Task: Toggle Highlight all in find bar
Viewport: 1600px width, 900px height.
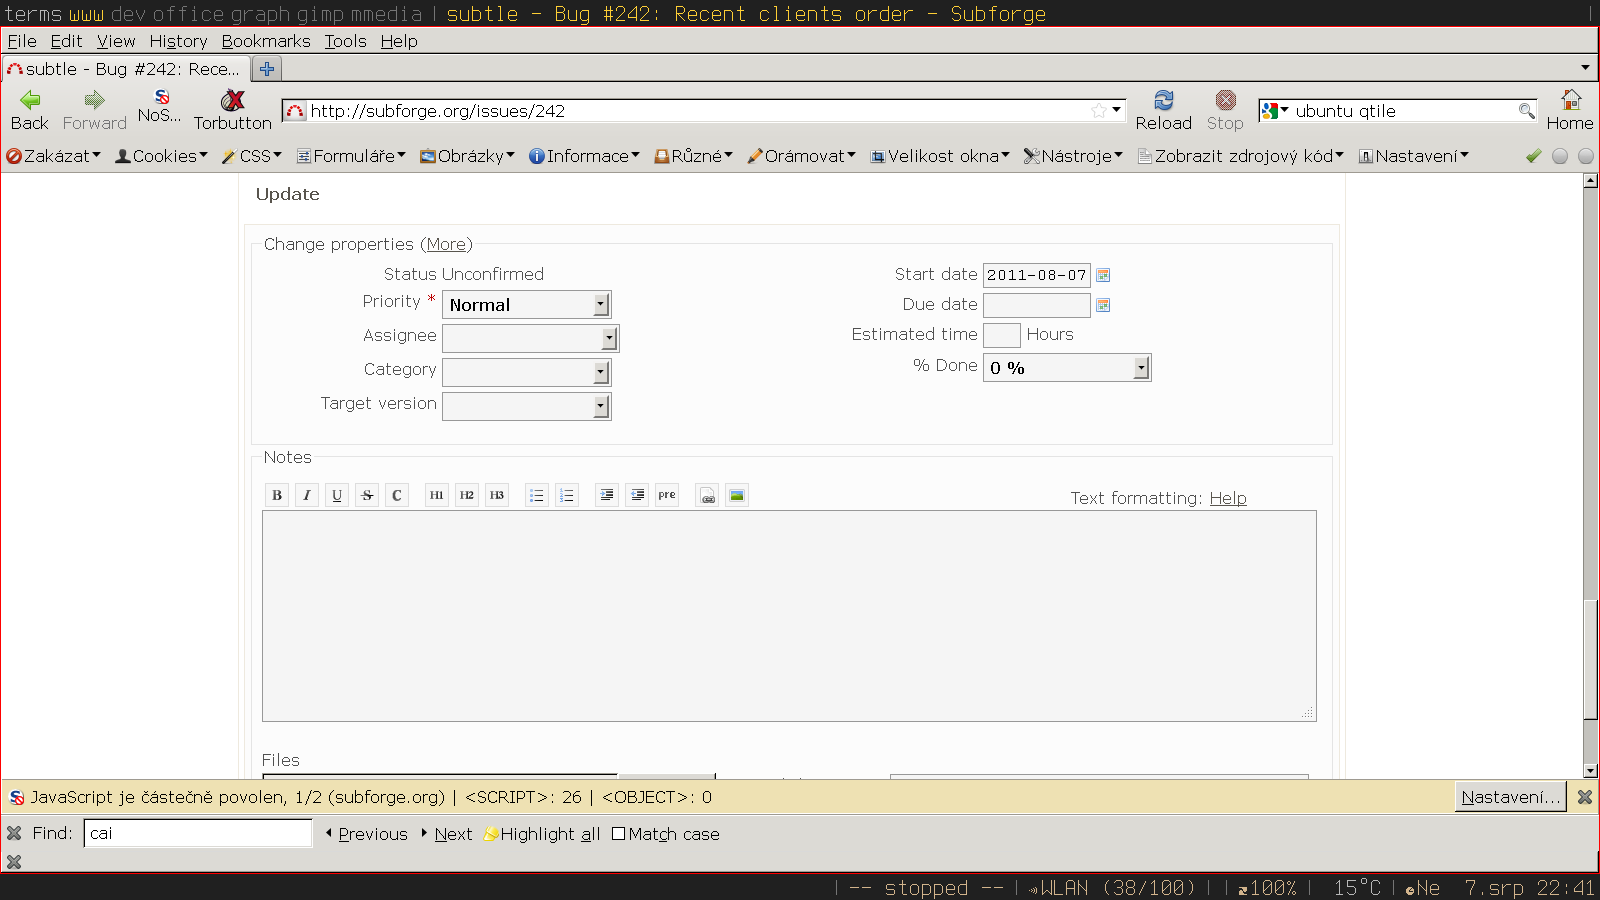Action: click(541, 834)
